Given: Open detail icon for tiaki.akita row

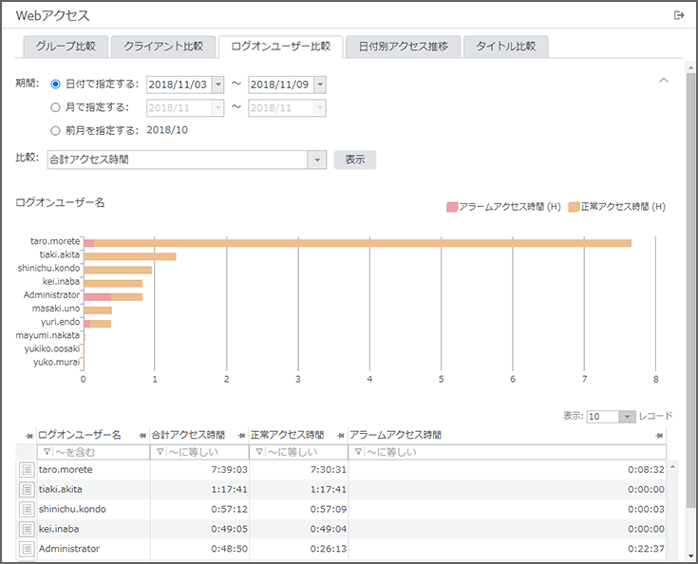Looking at the screenshot, I should 25,489.
